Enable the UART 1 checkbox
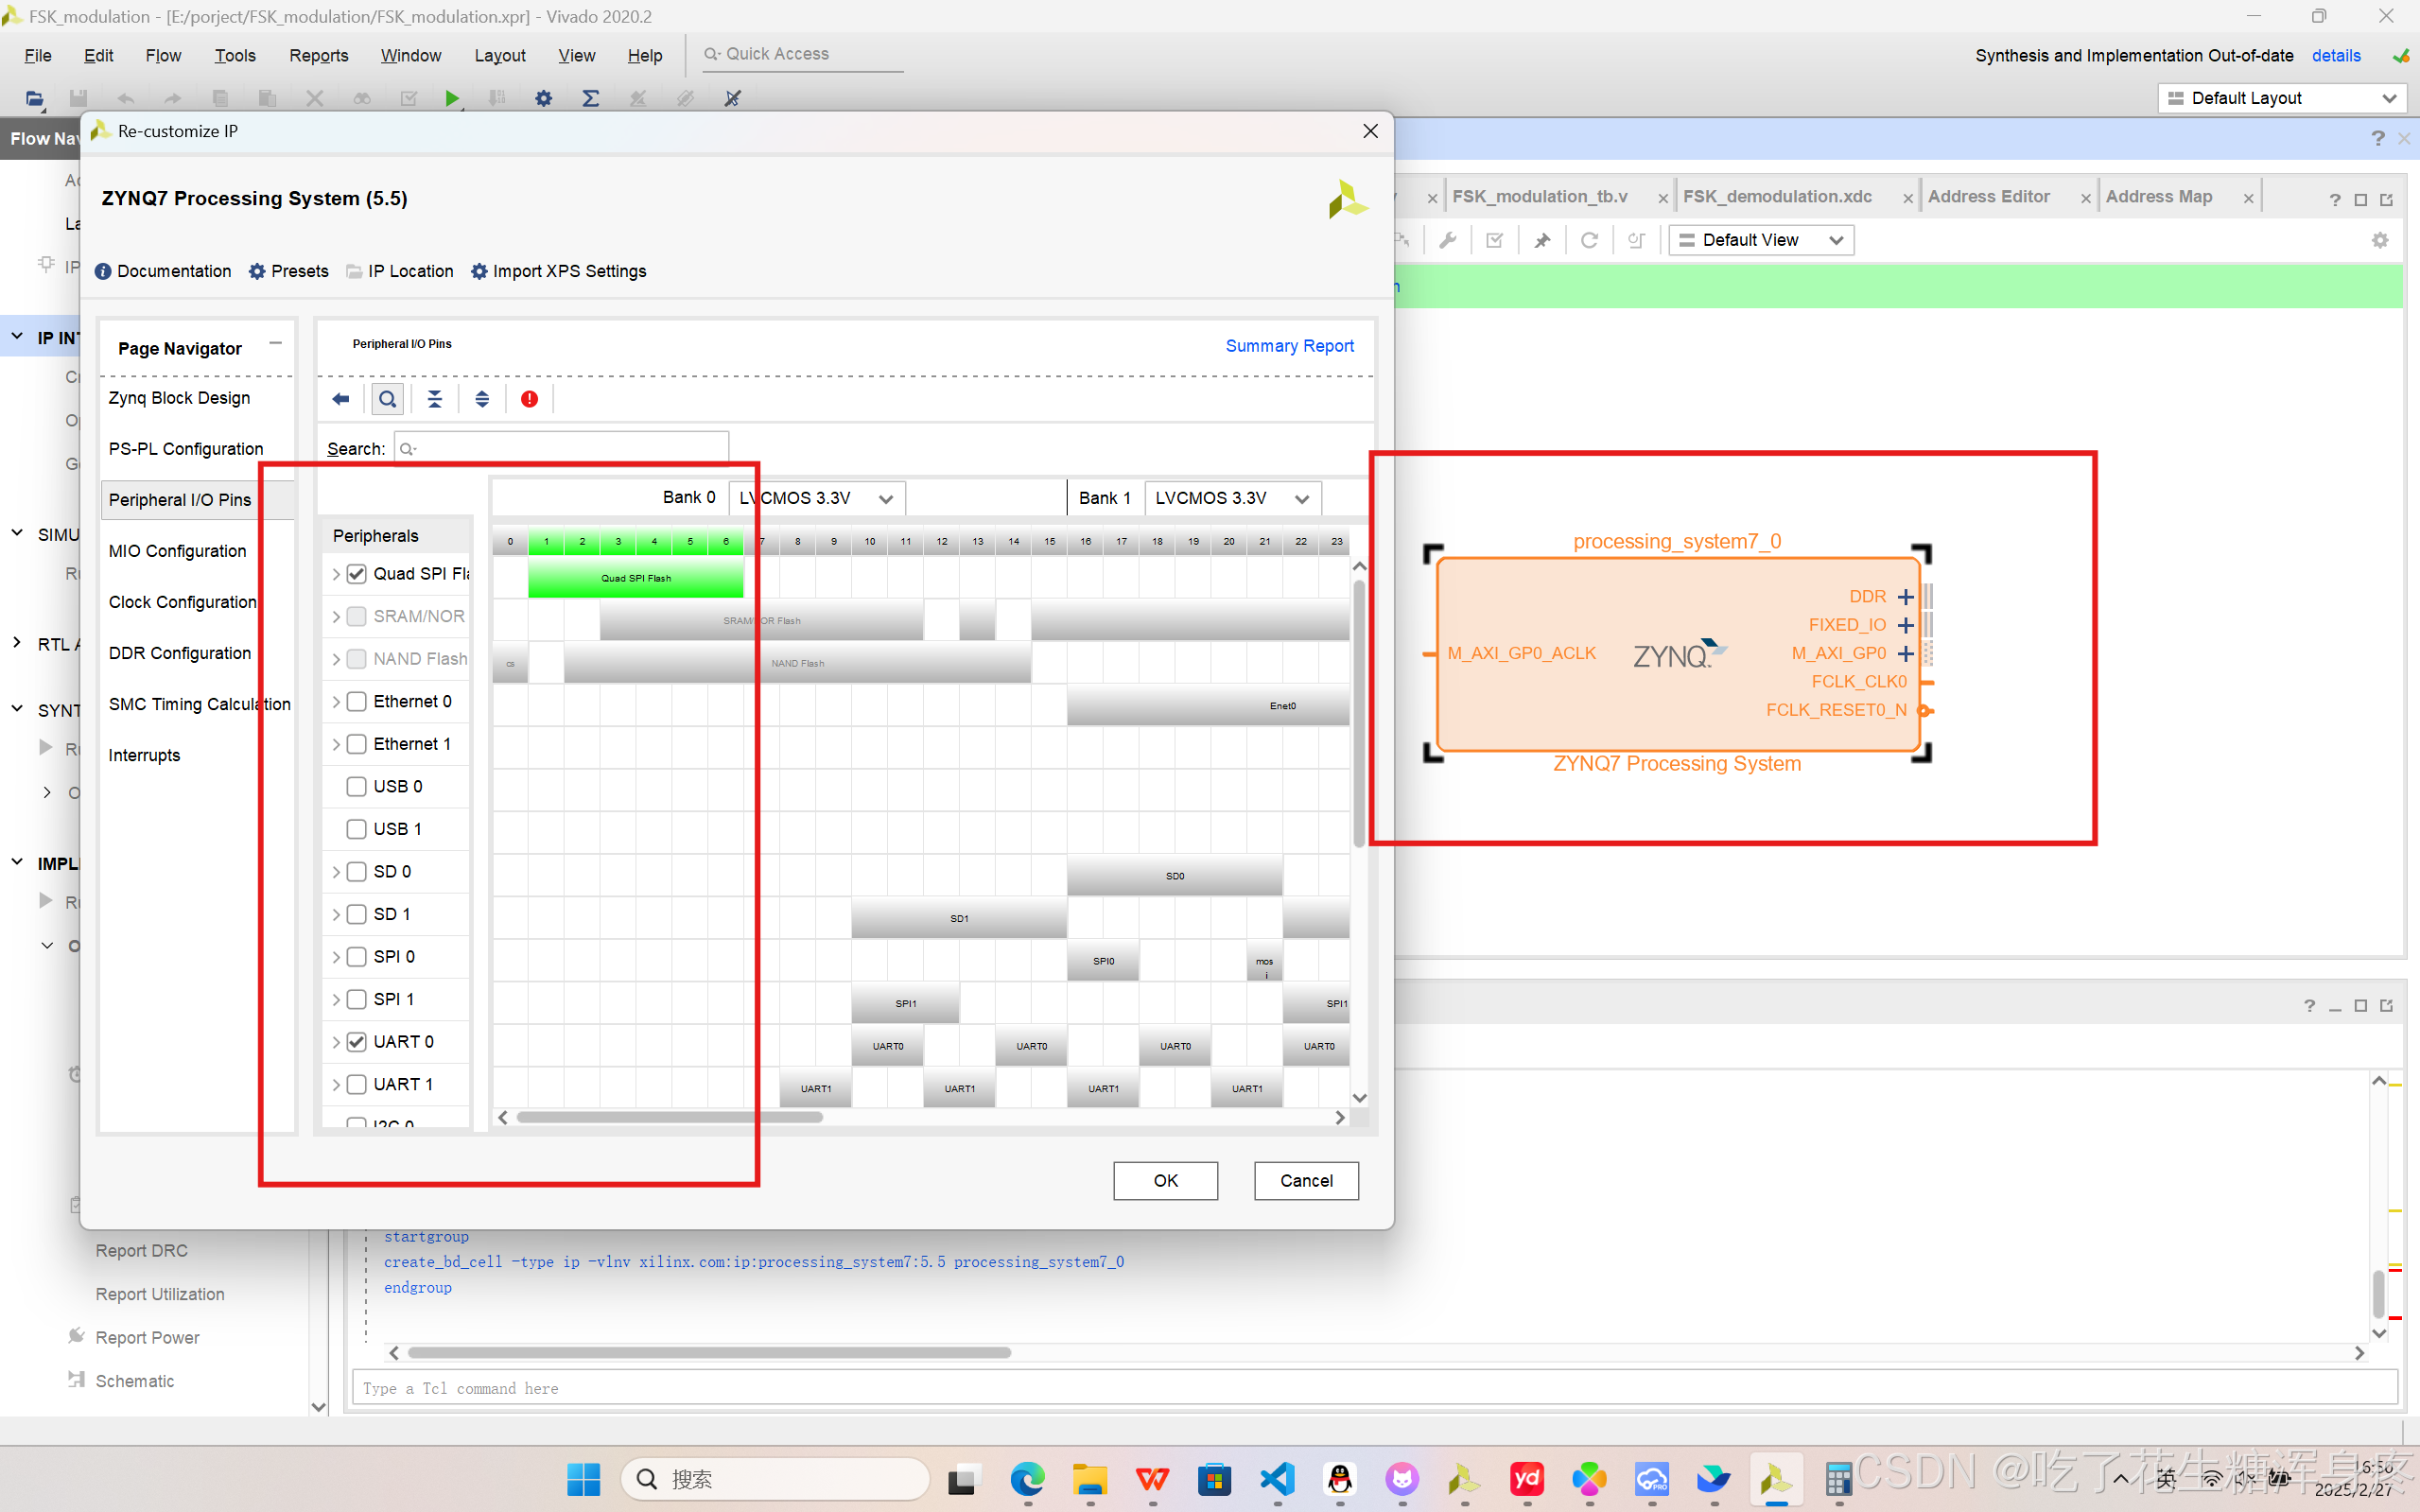Viewport: 2420px width, 1512px height. 357,1085
